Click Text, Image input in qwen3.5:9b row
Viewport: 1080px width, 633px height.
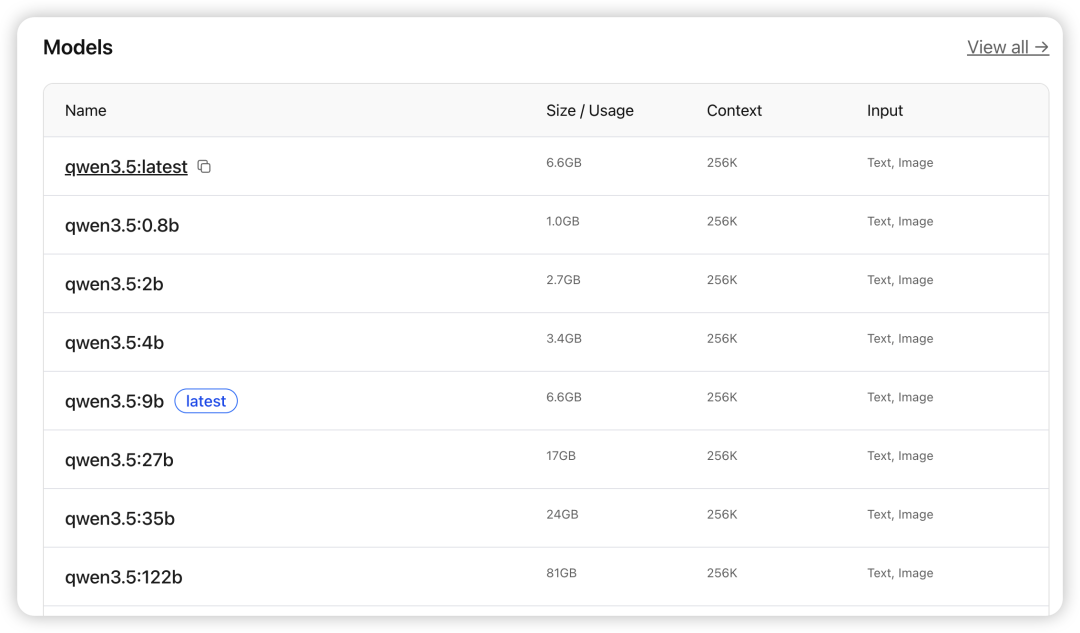point(900,397)
